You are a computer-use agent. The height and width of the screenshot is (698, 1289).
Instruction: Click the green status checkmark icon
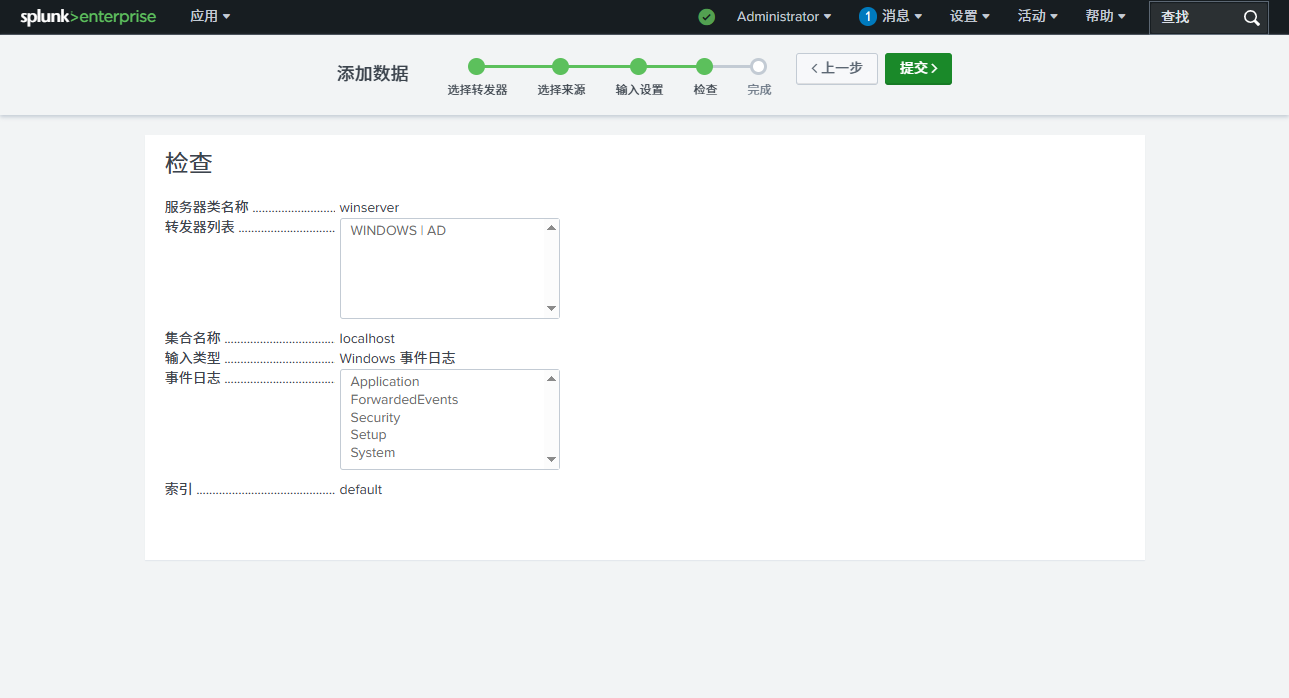706,16
